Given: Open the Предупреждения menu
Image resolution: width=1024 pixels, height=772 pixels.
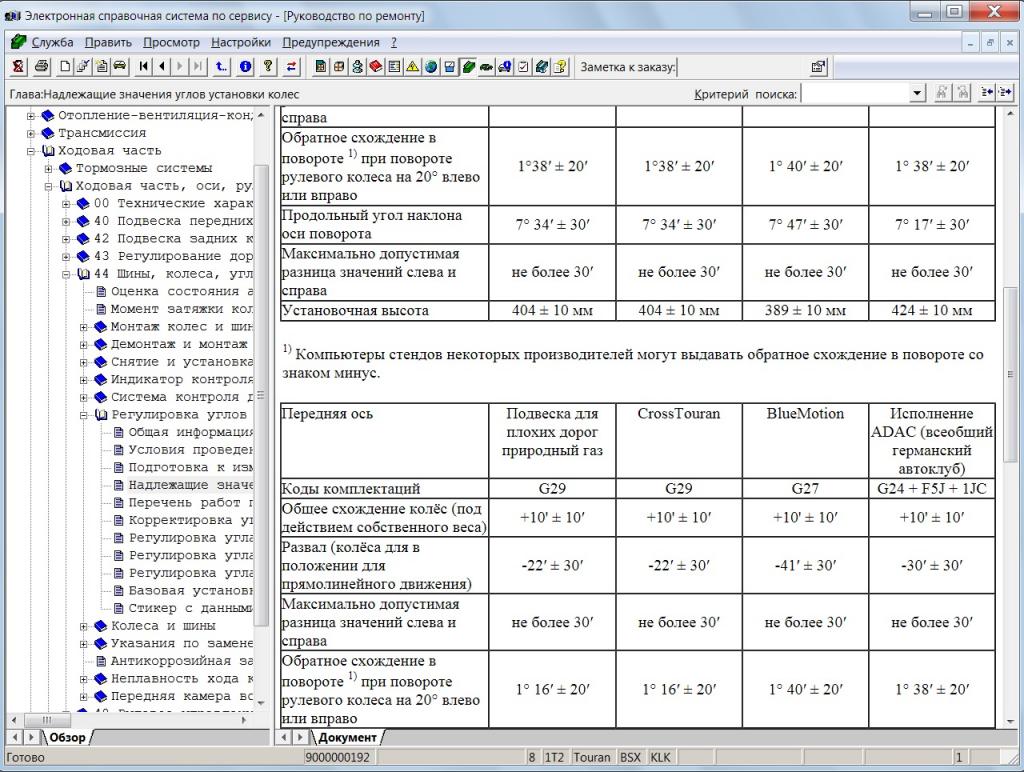Looking at the screenshot, I should [331, 42].
